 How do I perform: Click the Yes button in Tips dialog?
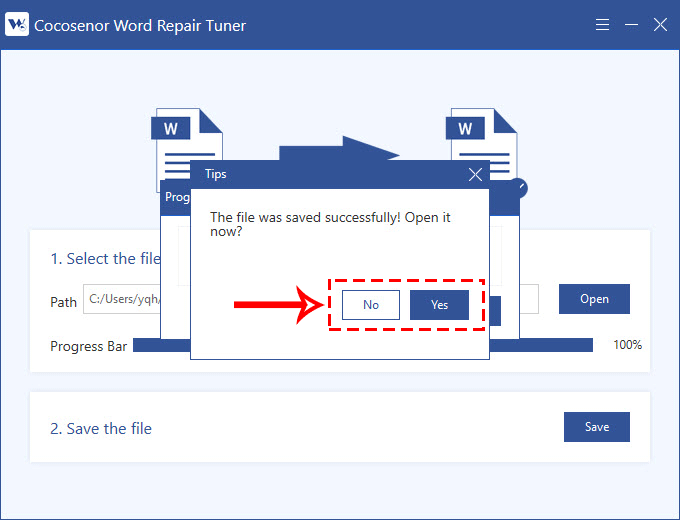[x=439, y=305]
